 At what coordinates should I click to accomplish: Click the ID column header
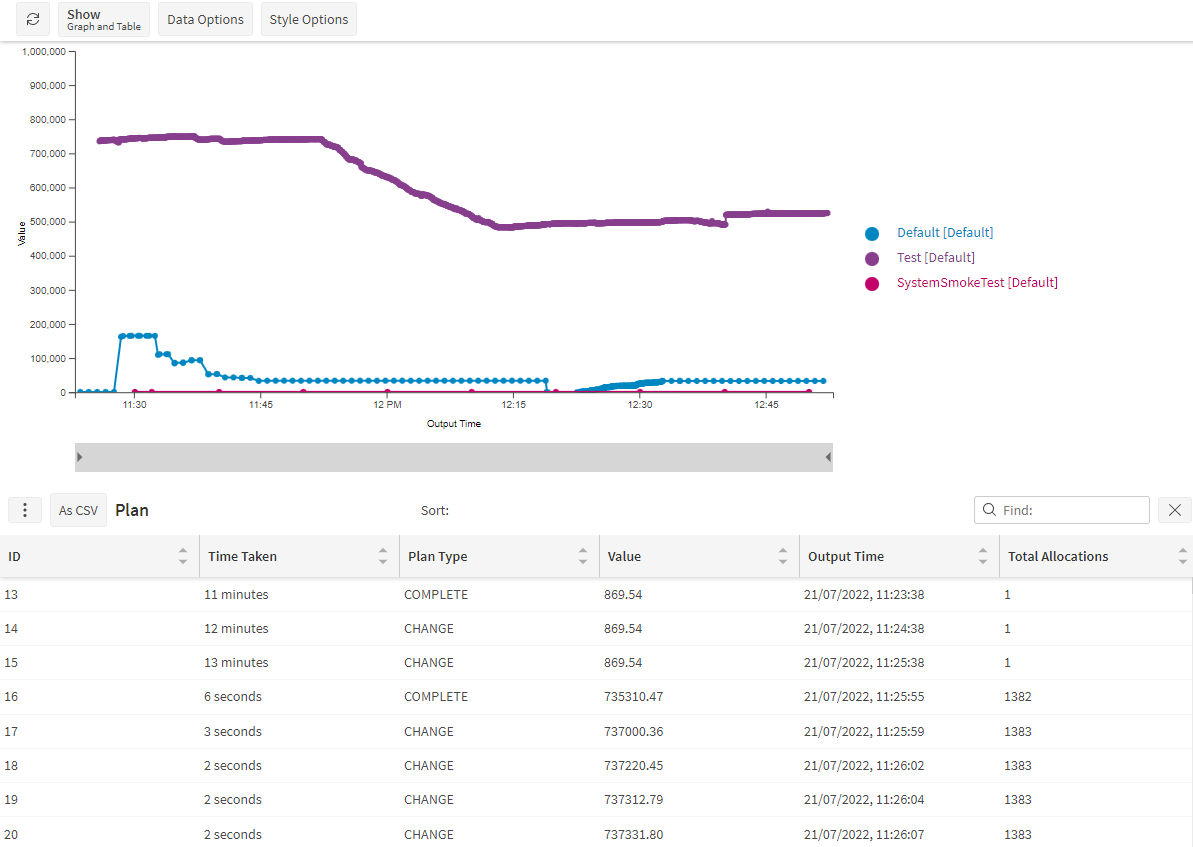tap(100, 556)
